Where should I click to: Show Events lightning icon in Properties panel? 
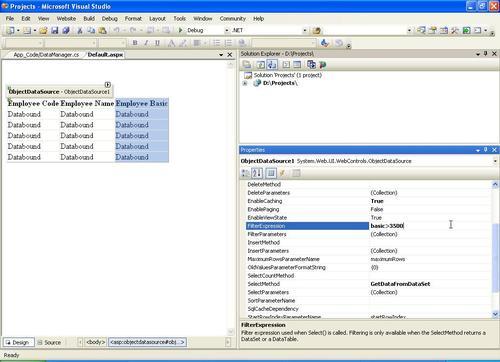click(x=283, y=173)
